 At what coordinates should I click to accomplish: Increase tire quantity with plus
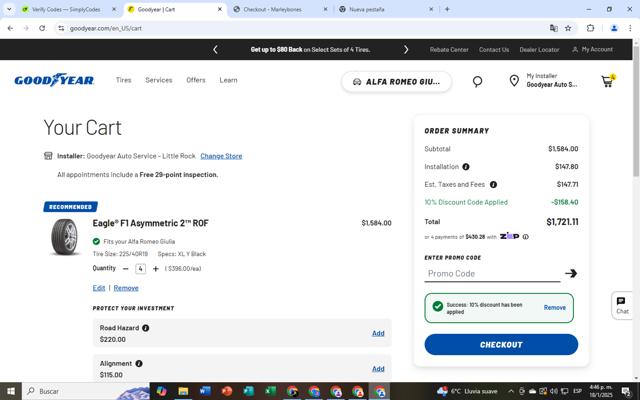[x=156, y=269]
